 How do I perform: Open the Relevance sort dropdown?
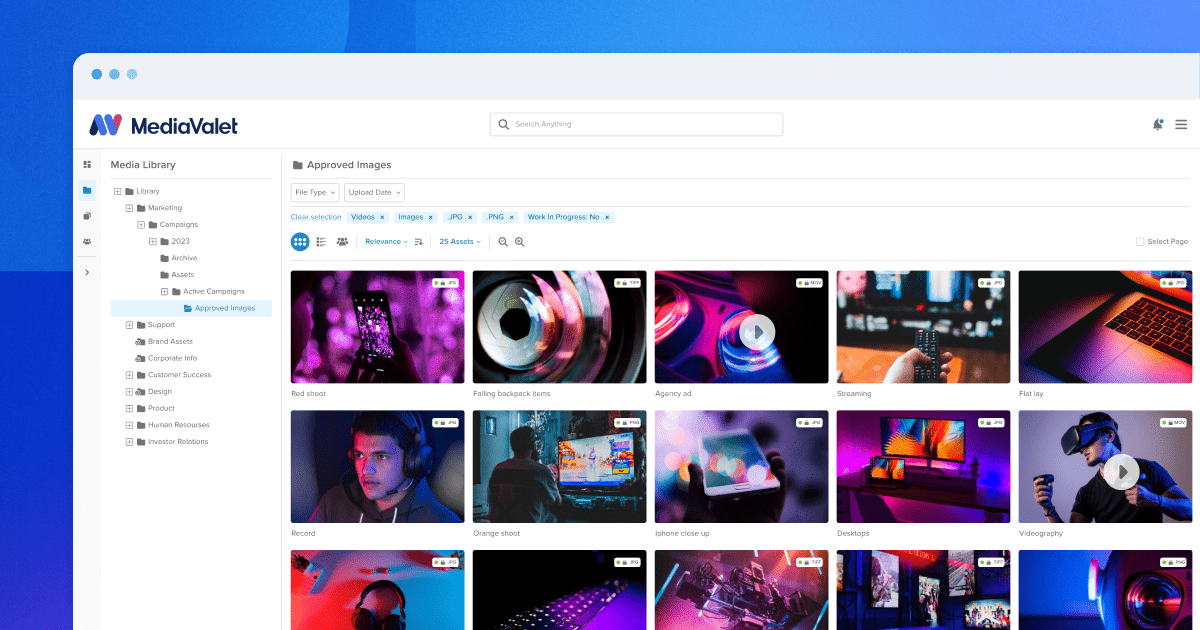tap(386, 242)
